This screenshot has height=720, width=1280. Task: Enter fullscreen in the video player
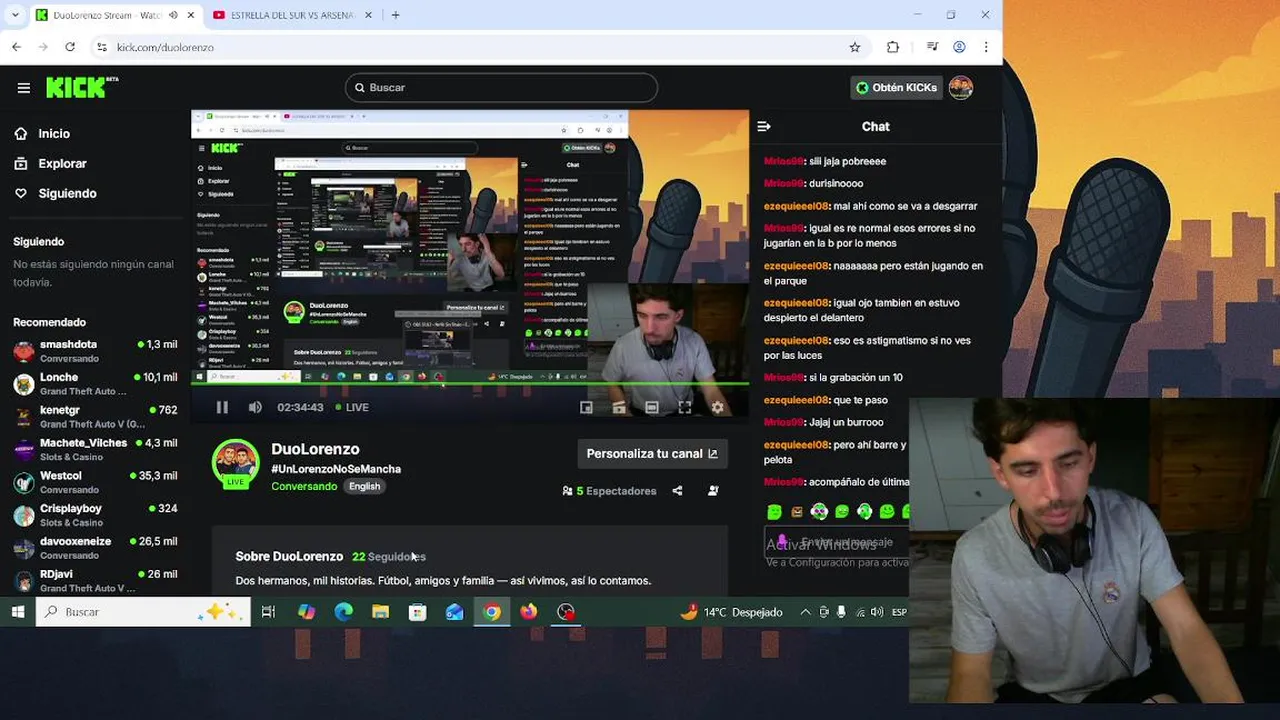pos(685,407)
